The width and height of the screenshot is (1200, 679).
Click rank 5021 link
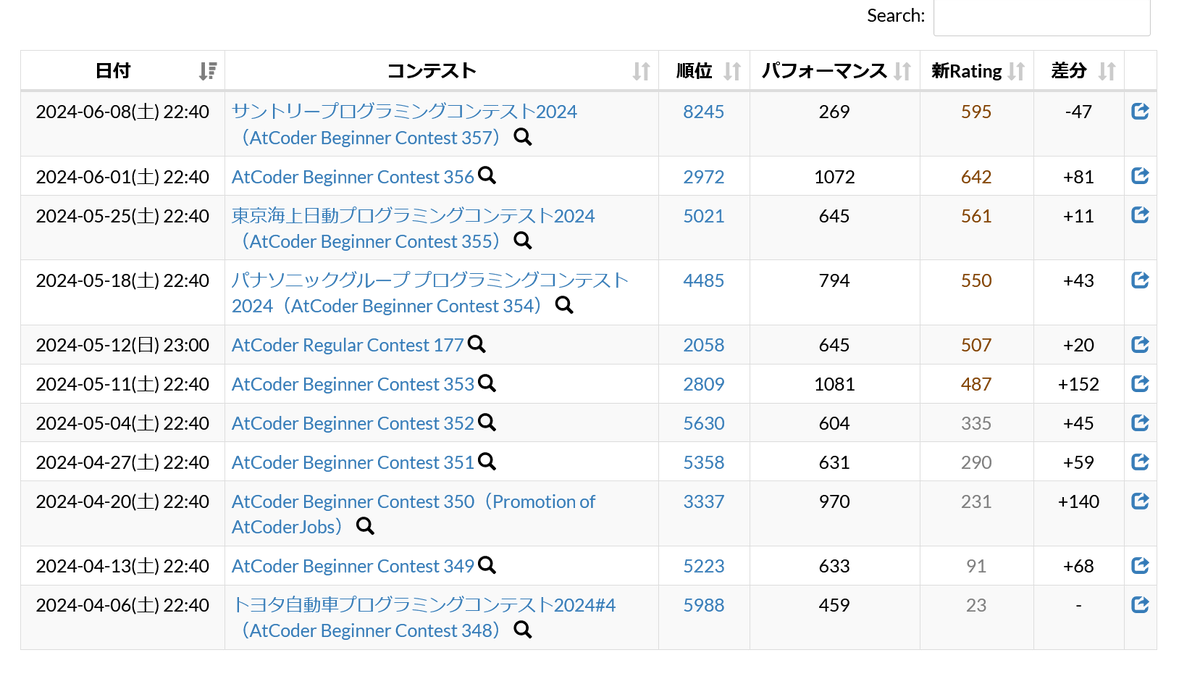coord(704,216)
